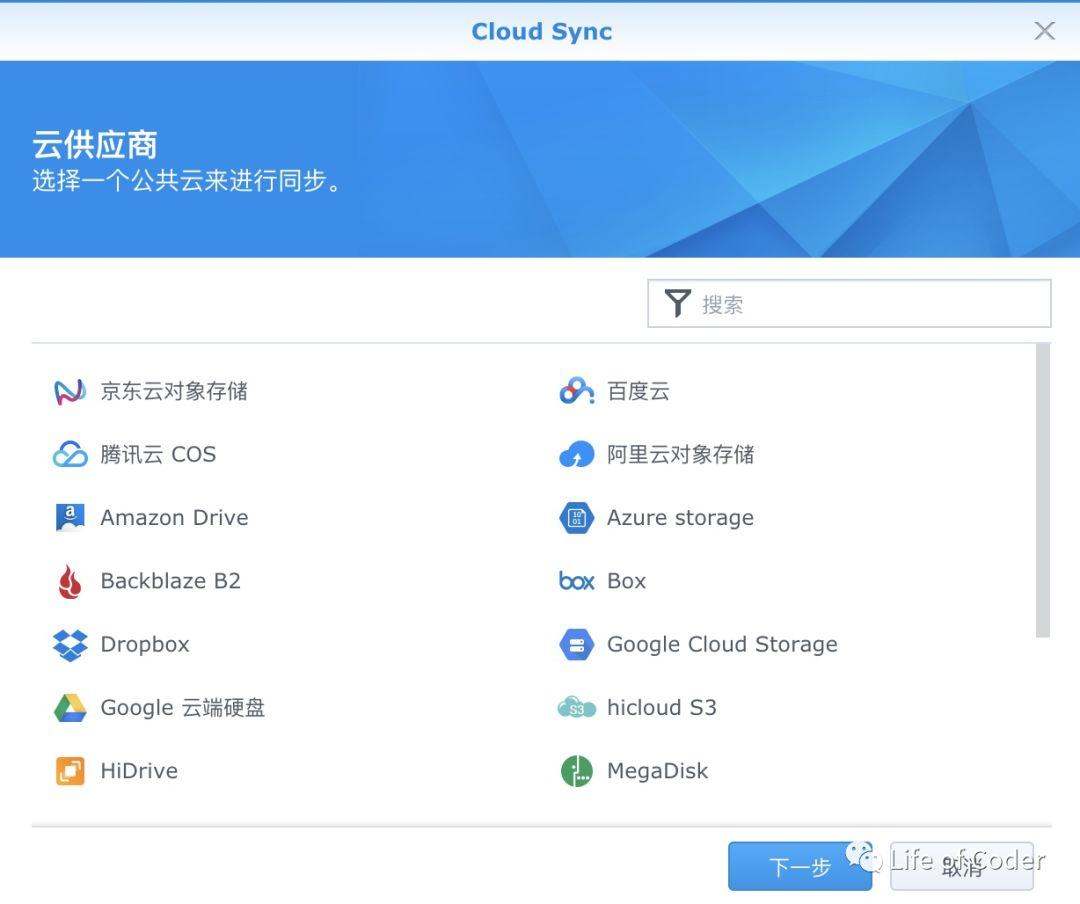Image resolution: width=1080 pixels, height=904 pixels.
Task: Click the Dropbox logo icon
Action: pyautogui.click(x=70, y=645)
